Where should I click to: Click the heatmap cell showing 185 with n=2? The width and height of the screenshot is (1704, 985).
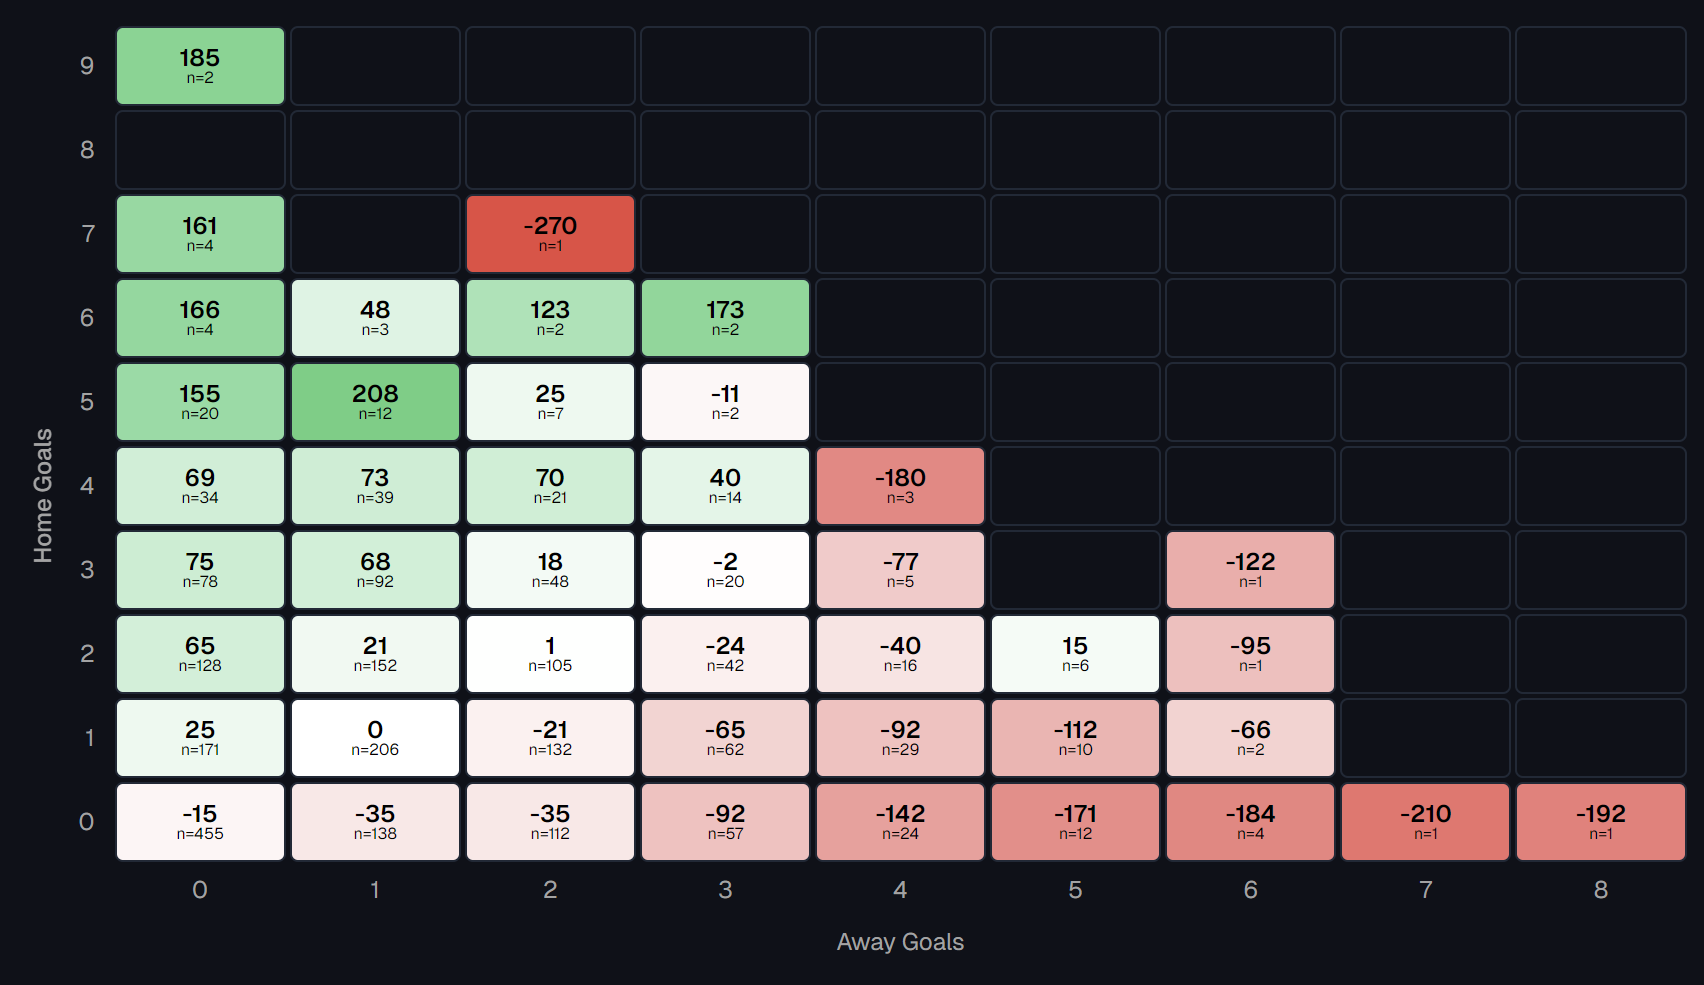pos(200,66)
